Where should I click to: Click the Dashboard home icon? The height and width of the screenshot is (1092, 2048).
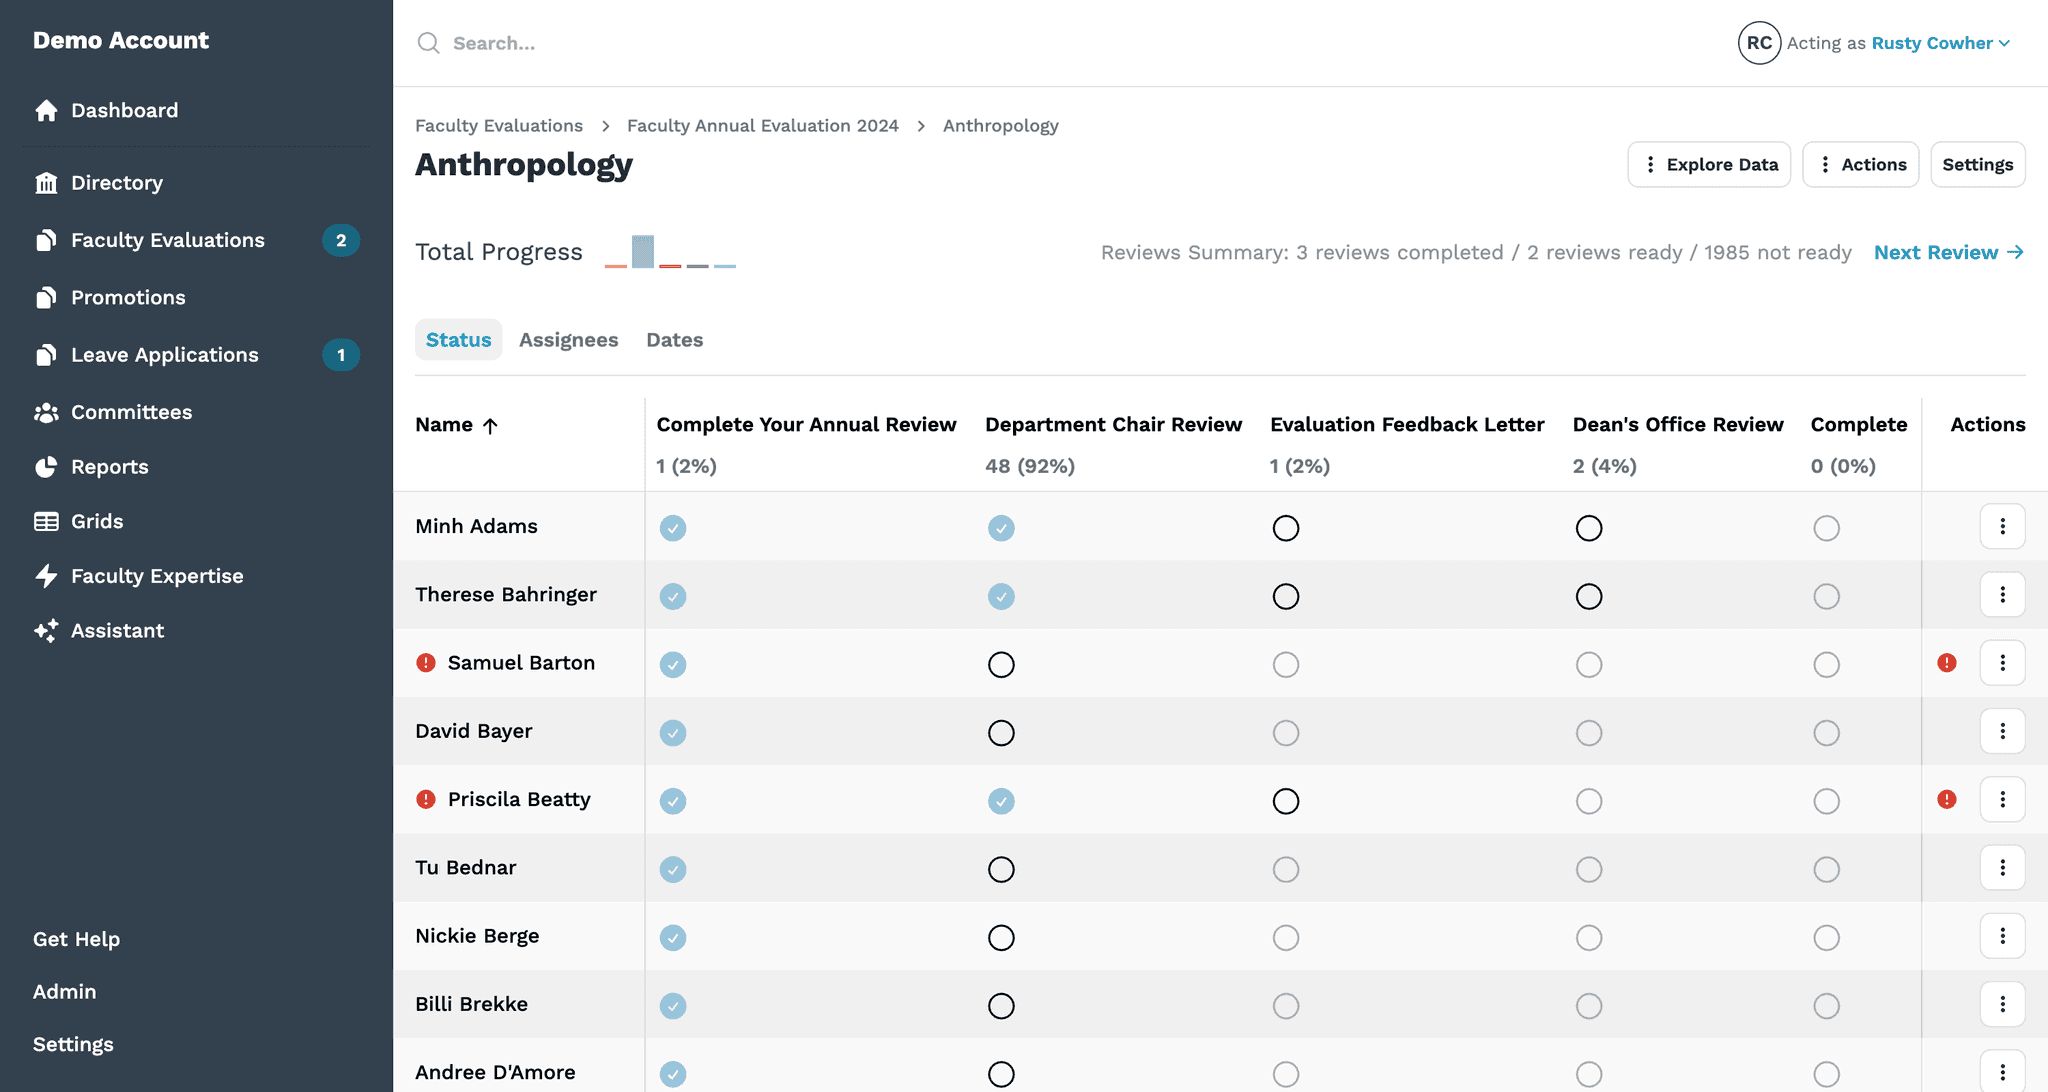[x=46, y=111]
